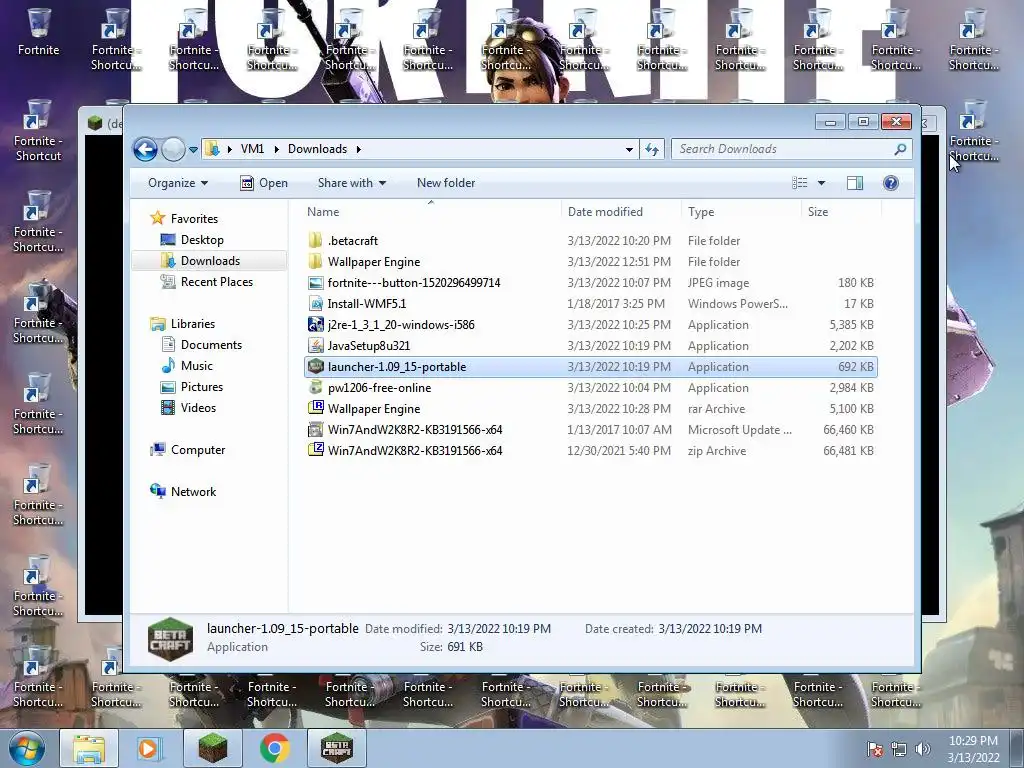Viewport: 1024px width, 768px height.
Task: Toggle the preview pane button
Action: [x=855, y=183]
